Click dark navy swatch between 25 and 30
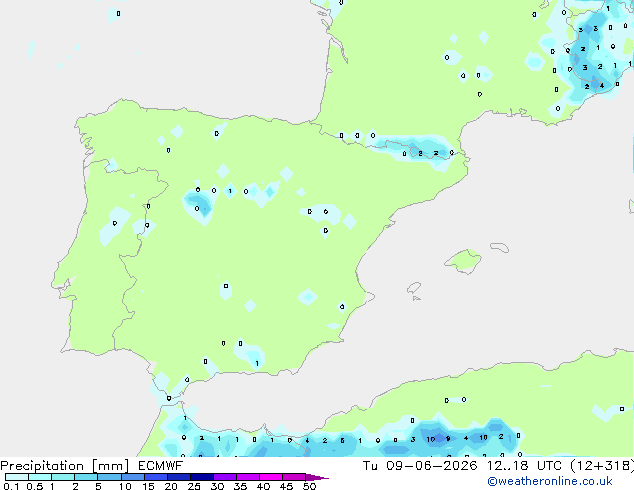Image resolution: width=634 pixels, height=490 pixels. click(x=202, y=477)
